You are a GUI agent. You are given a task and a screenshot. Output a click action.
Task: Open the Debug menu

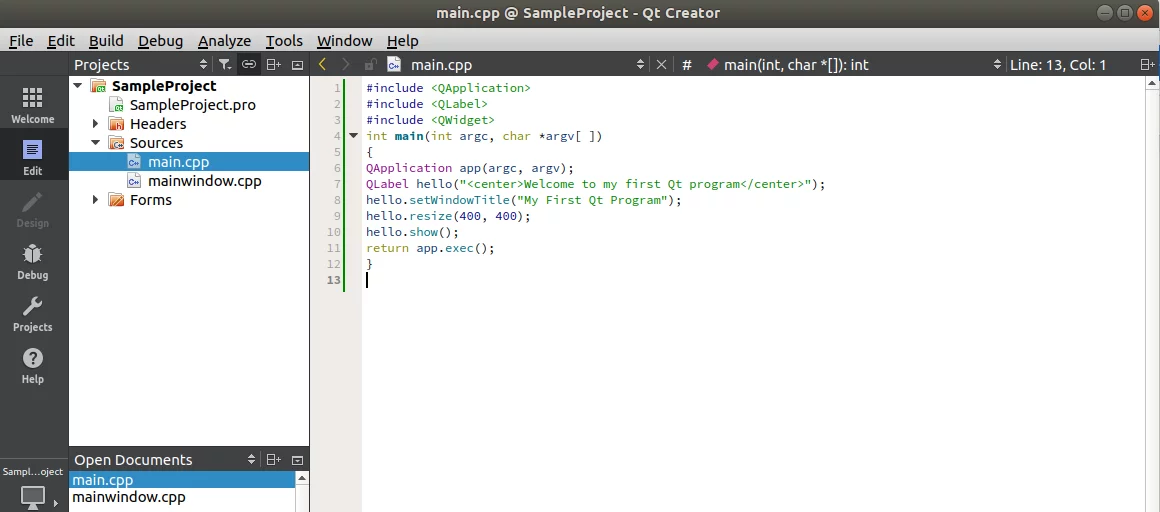(x=161, y=41)
